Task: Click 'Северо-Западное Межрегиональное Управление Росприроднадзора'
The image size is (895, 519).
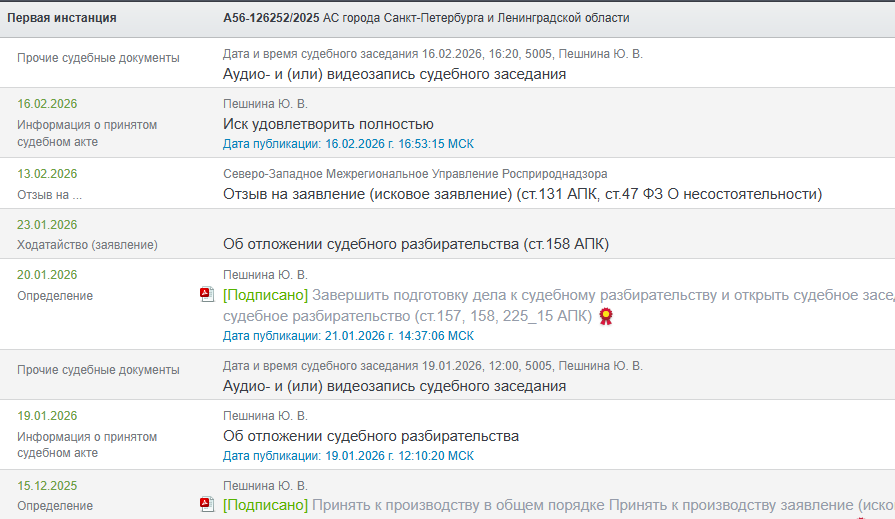Action: [414, 174]
